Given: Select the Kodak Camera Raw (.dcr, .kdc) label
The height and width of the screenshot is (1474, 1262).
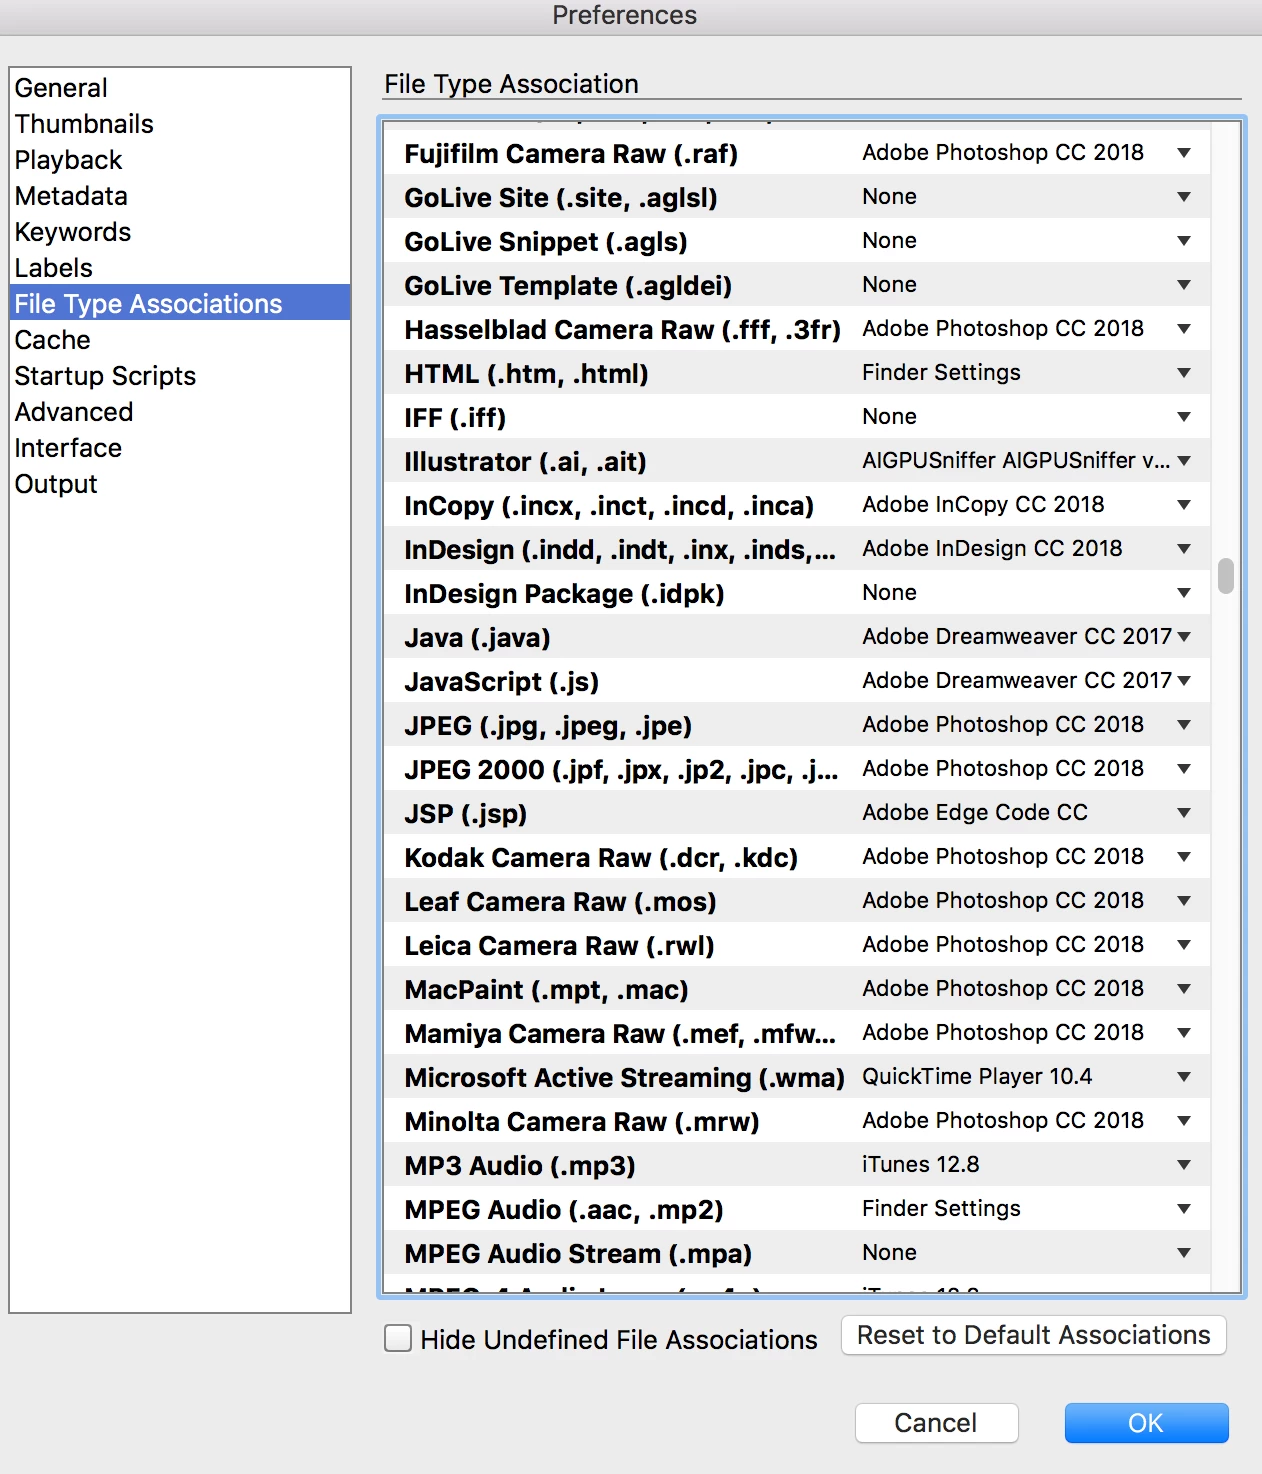Looking at the screenshot, I should pyautogui.click(x=601, y=858).
